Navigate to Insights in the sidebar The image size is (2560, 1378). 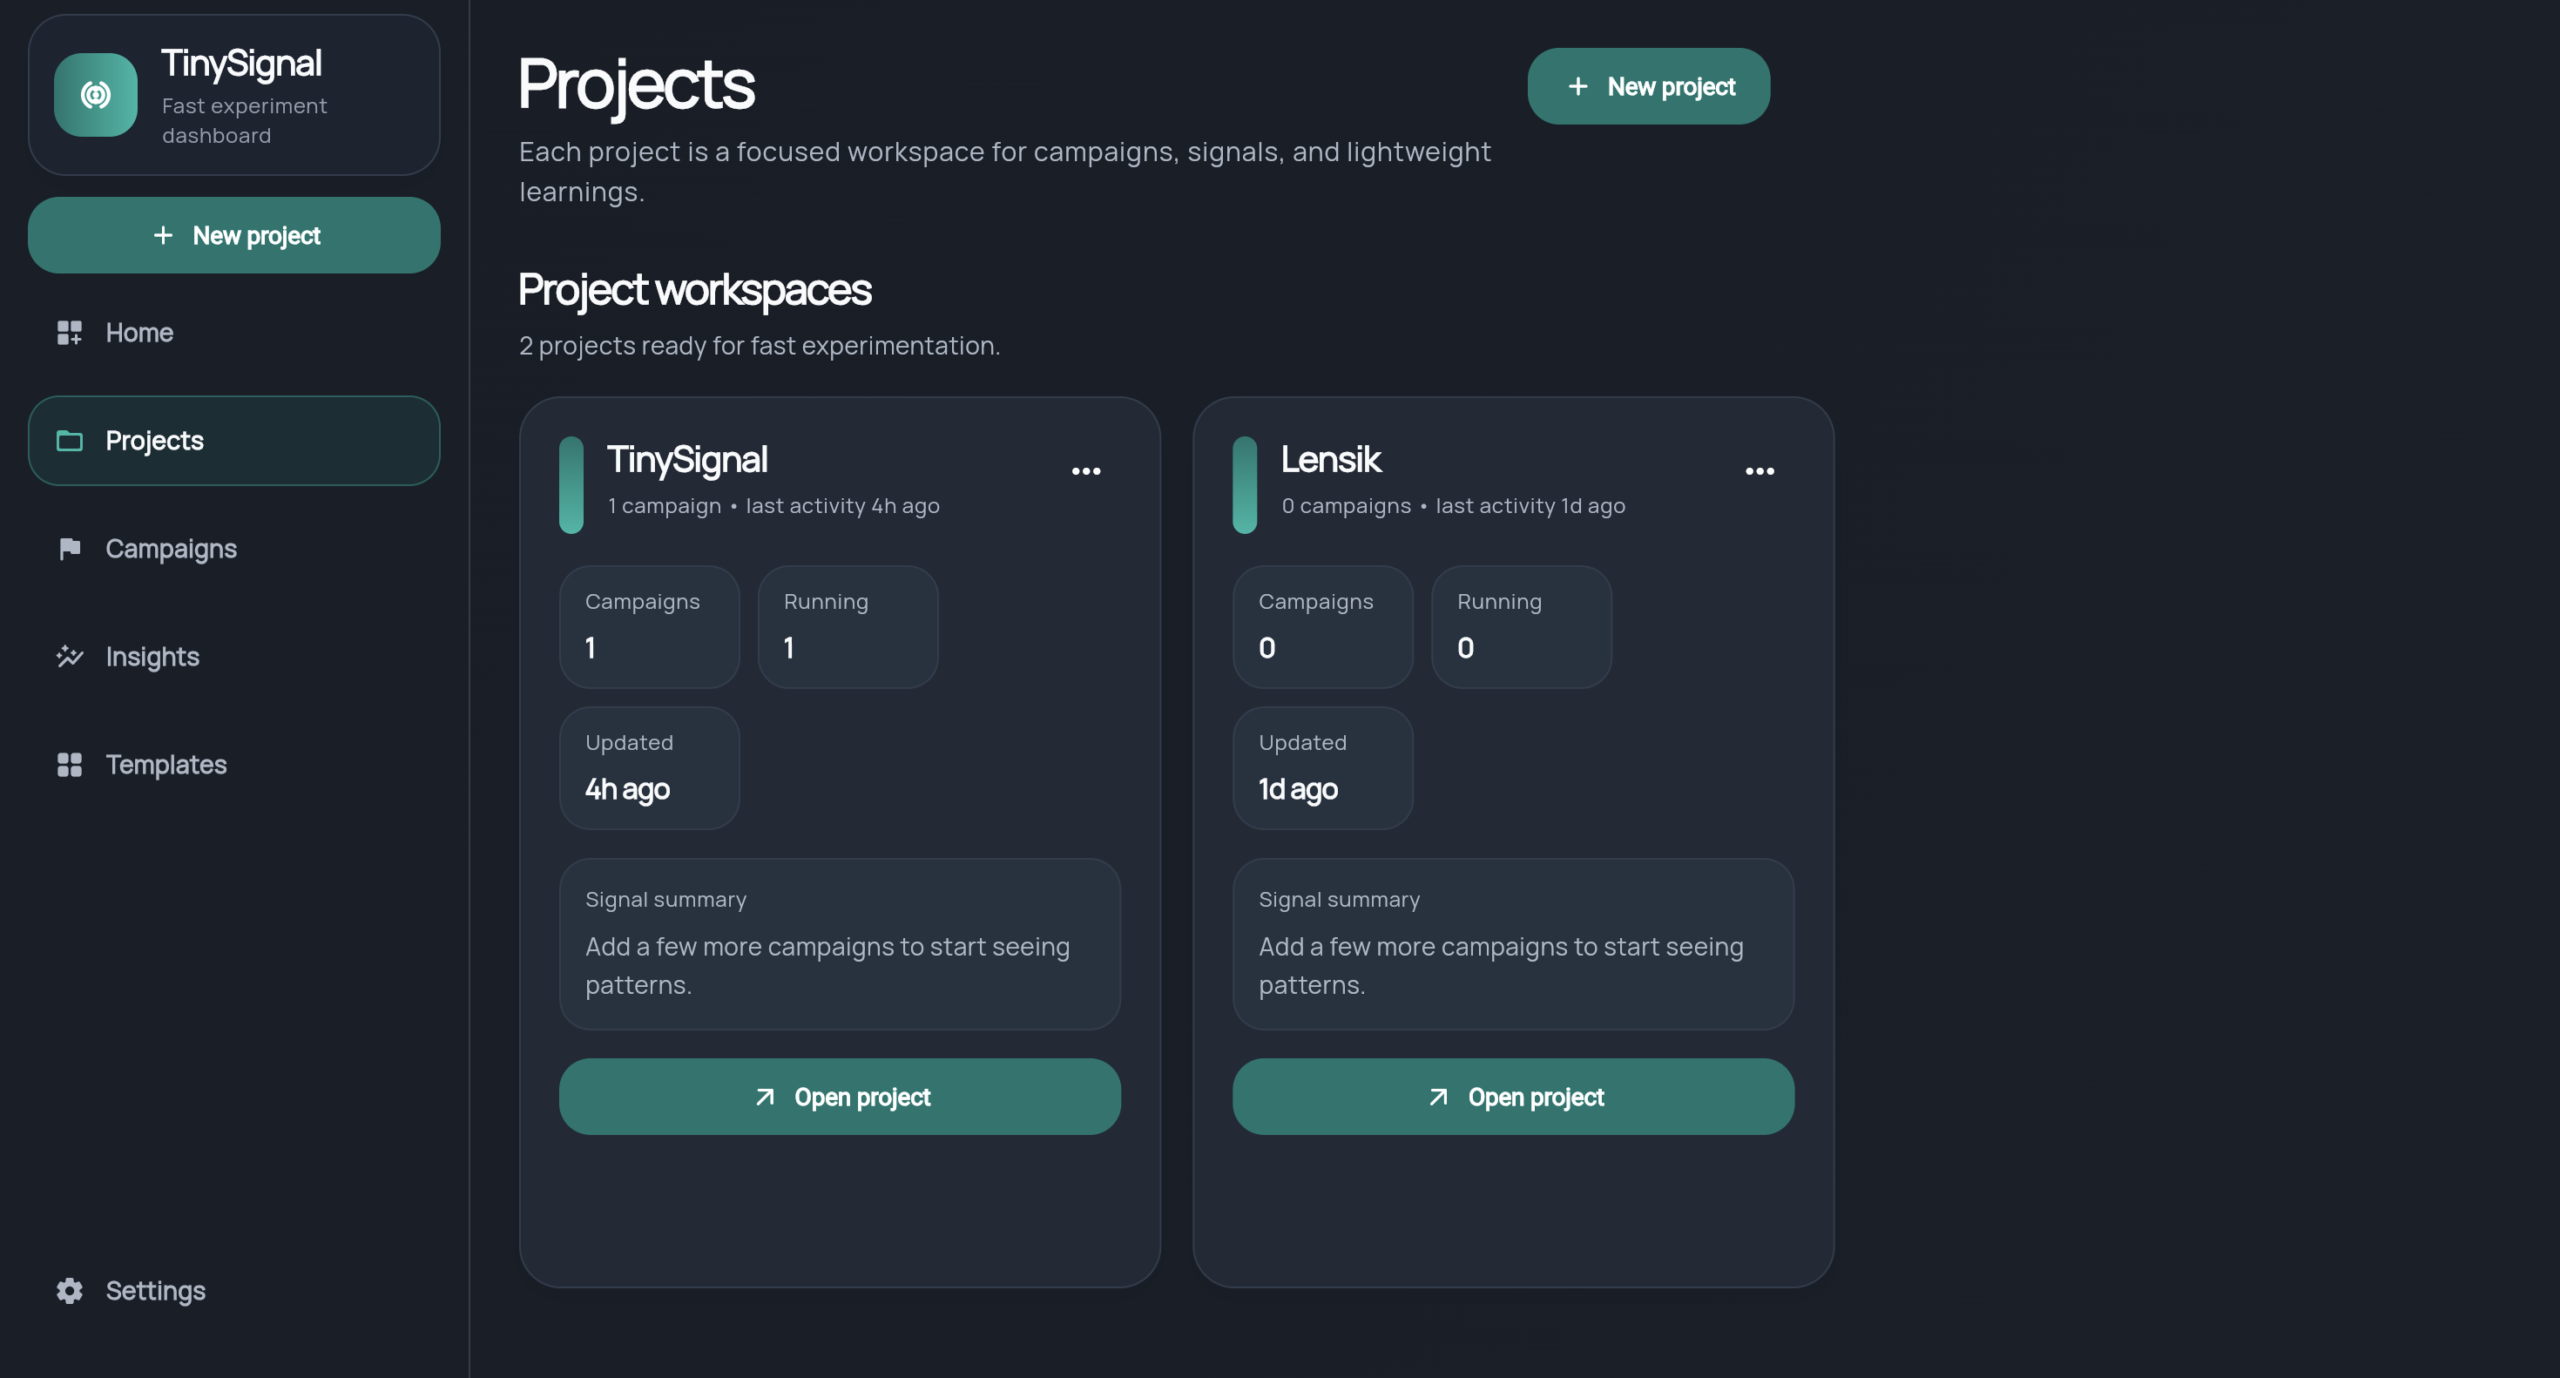(153, 657)
